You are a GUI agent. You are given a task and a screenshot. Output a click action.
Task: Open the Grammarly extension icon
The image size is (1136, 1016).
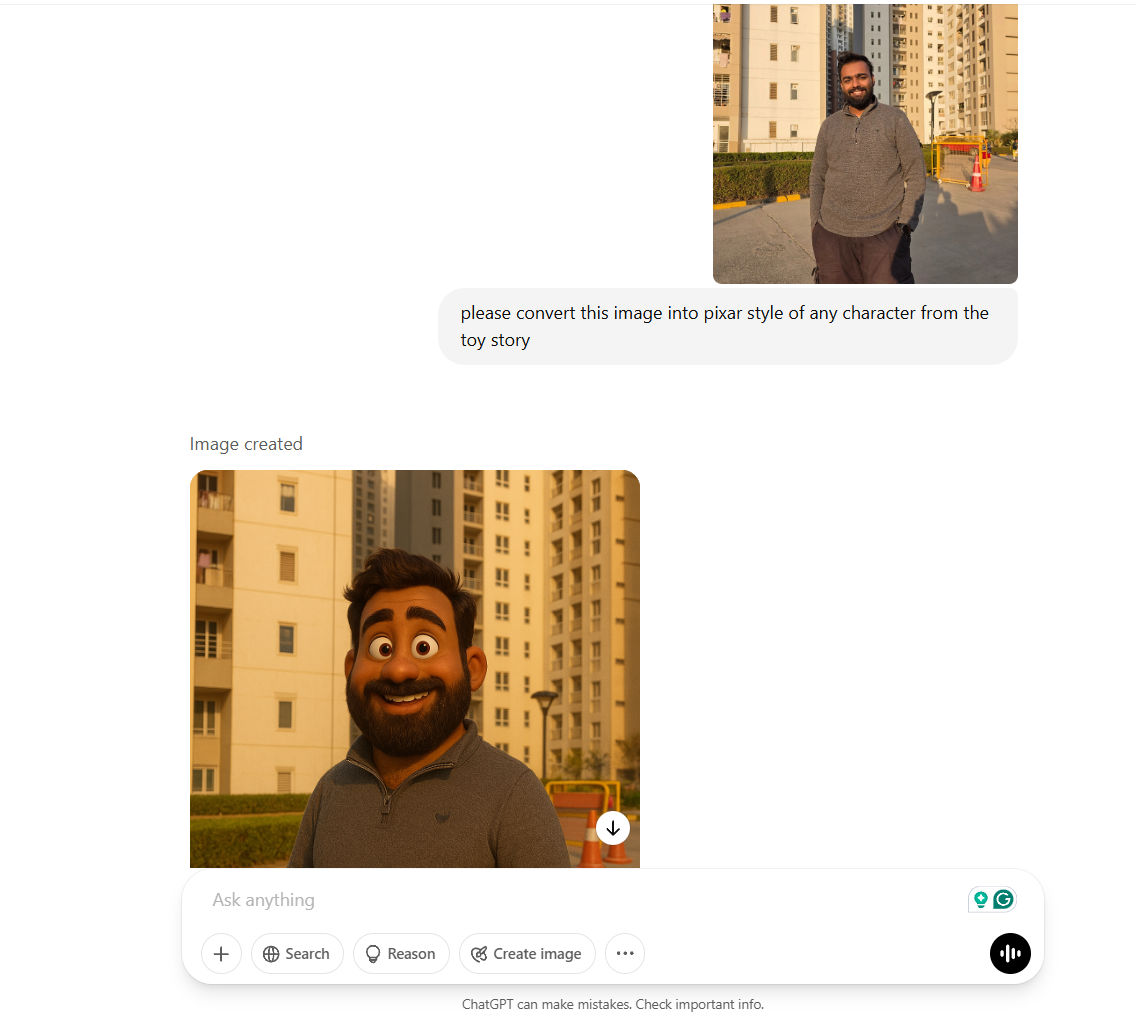click(x=1003, y=899)
